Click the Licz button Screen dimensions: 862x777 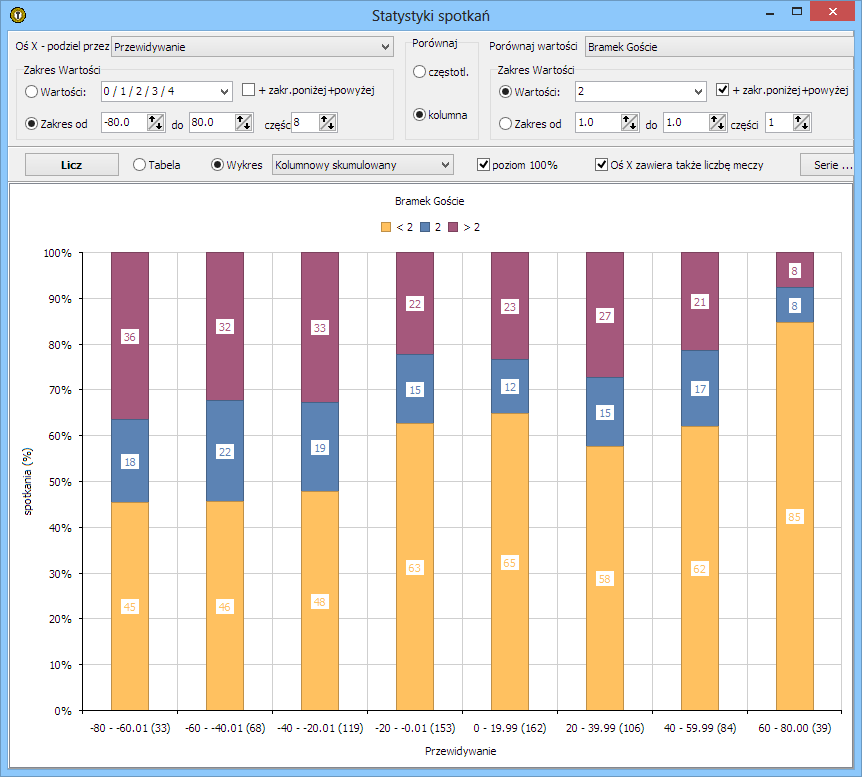pos(71,165)
